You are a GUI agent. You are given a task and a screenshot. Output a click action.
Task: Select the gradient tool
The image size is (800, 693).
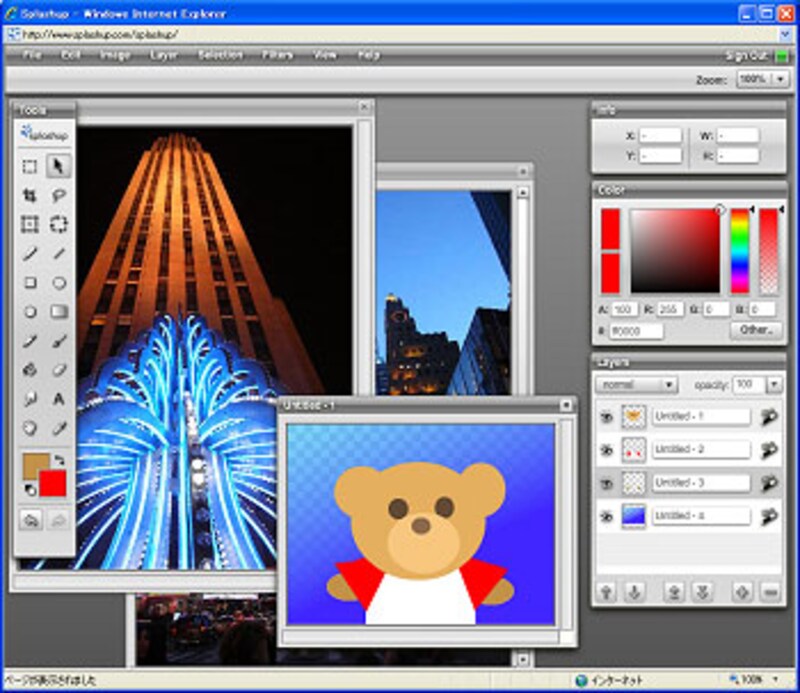pyautogui.click(x=59, y=312)
